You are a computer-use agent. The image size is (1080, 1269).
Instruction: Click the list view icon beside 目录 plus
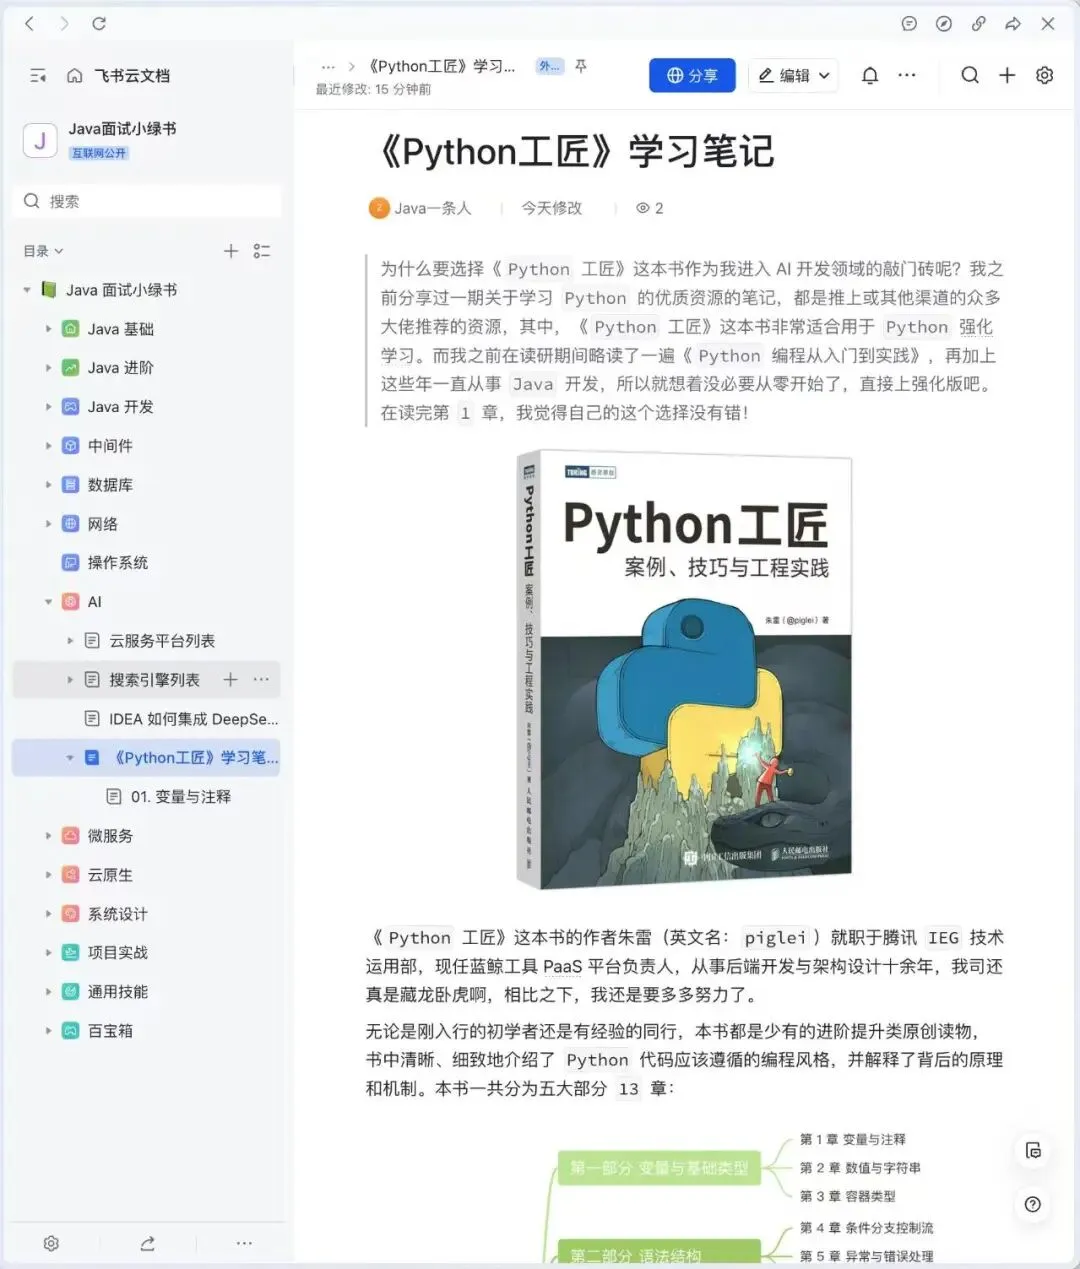point(262,251)
